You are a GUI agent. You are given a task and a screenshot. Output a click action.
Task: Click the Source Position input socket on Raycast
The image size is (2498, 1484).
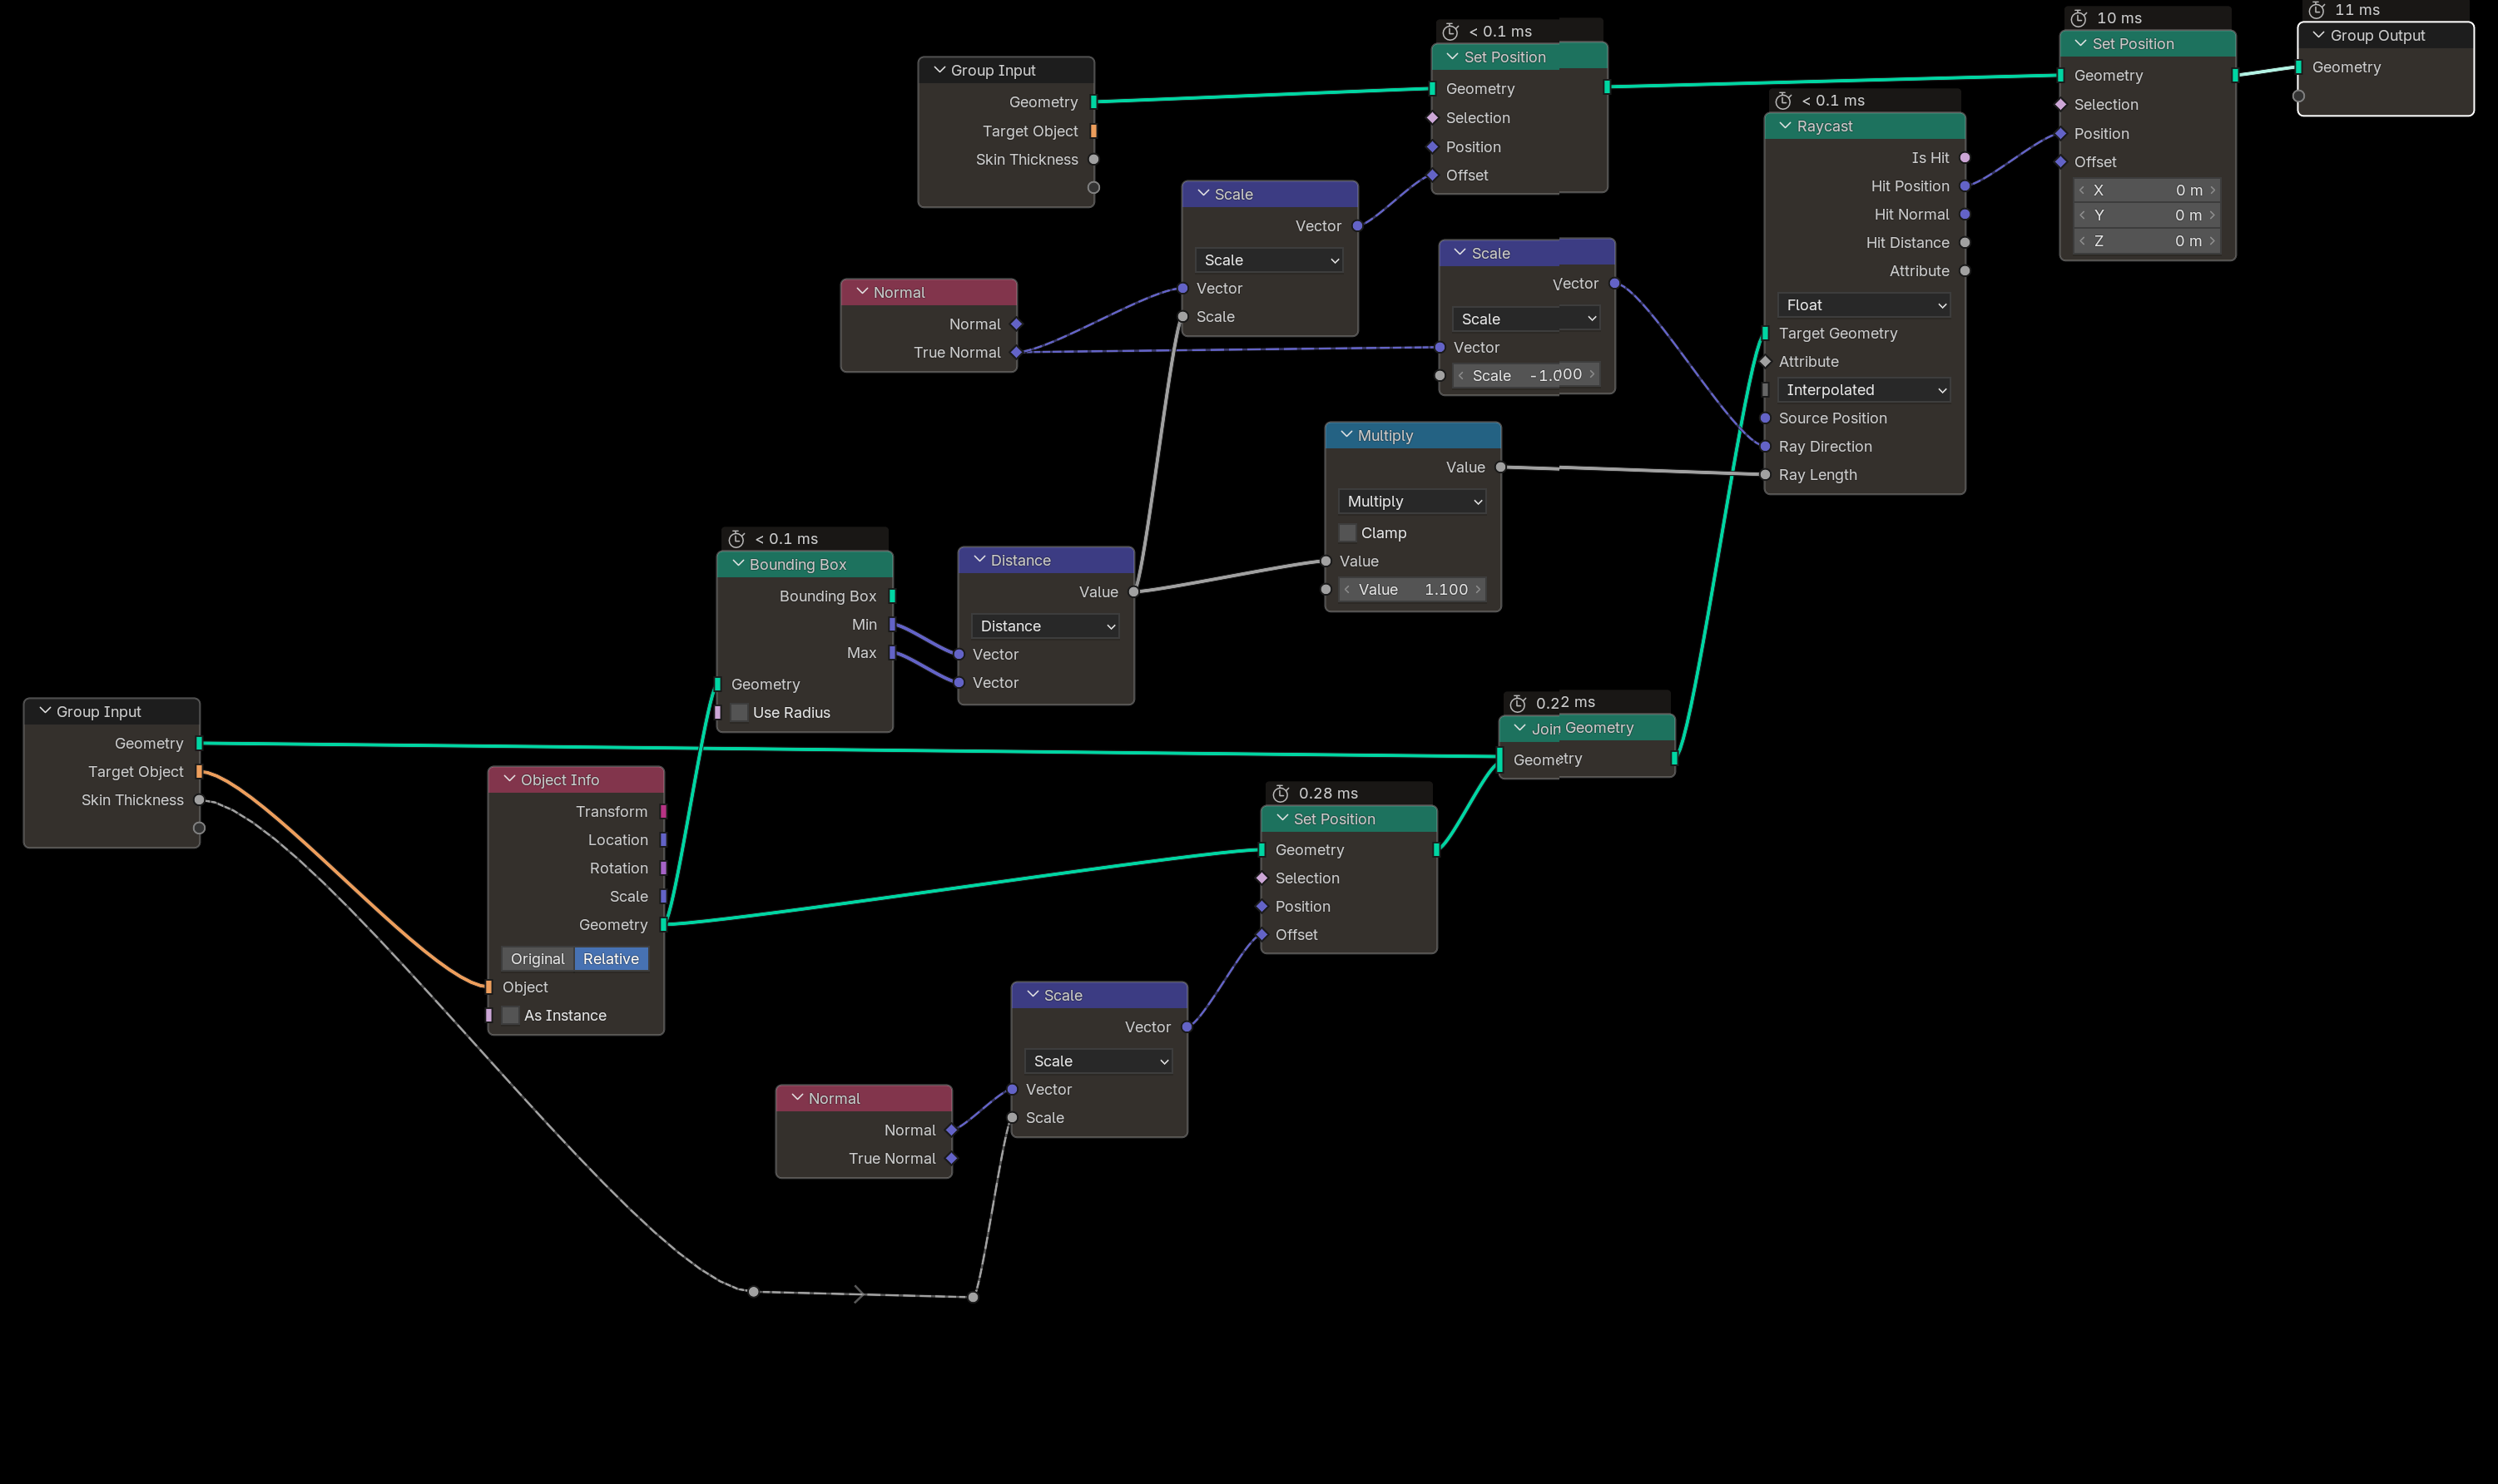1765,418
